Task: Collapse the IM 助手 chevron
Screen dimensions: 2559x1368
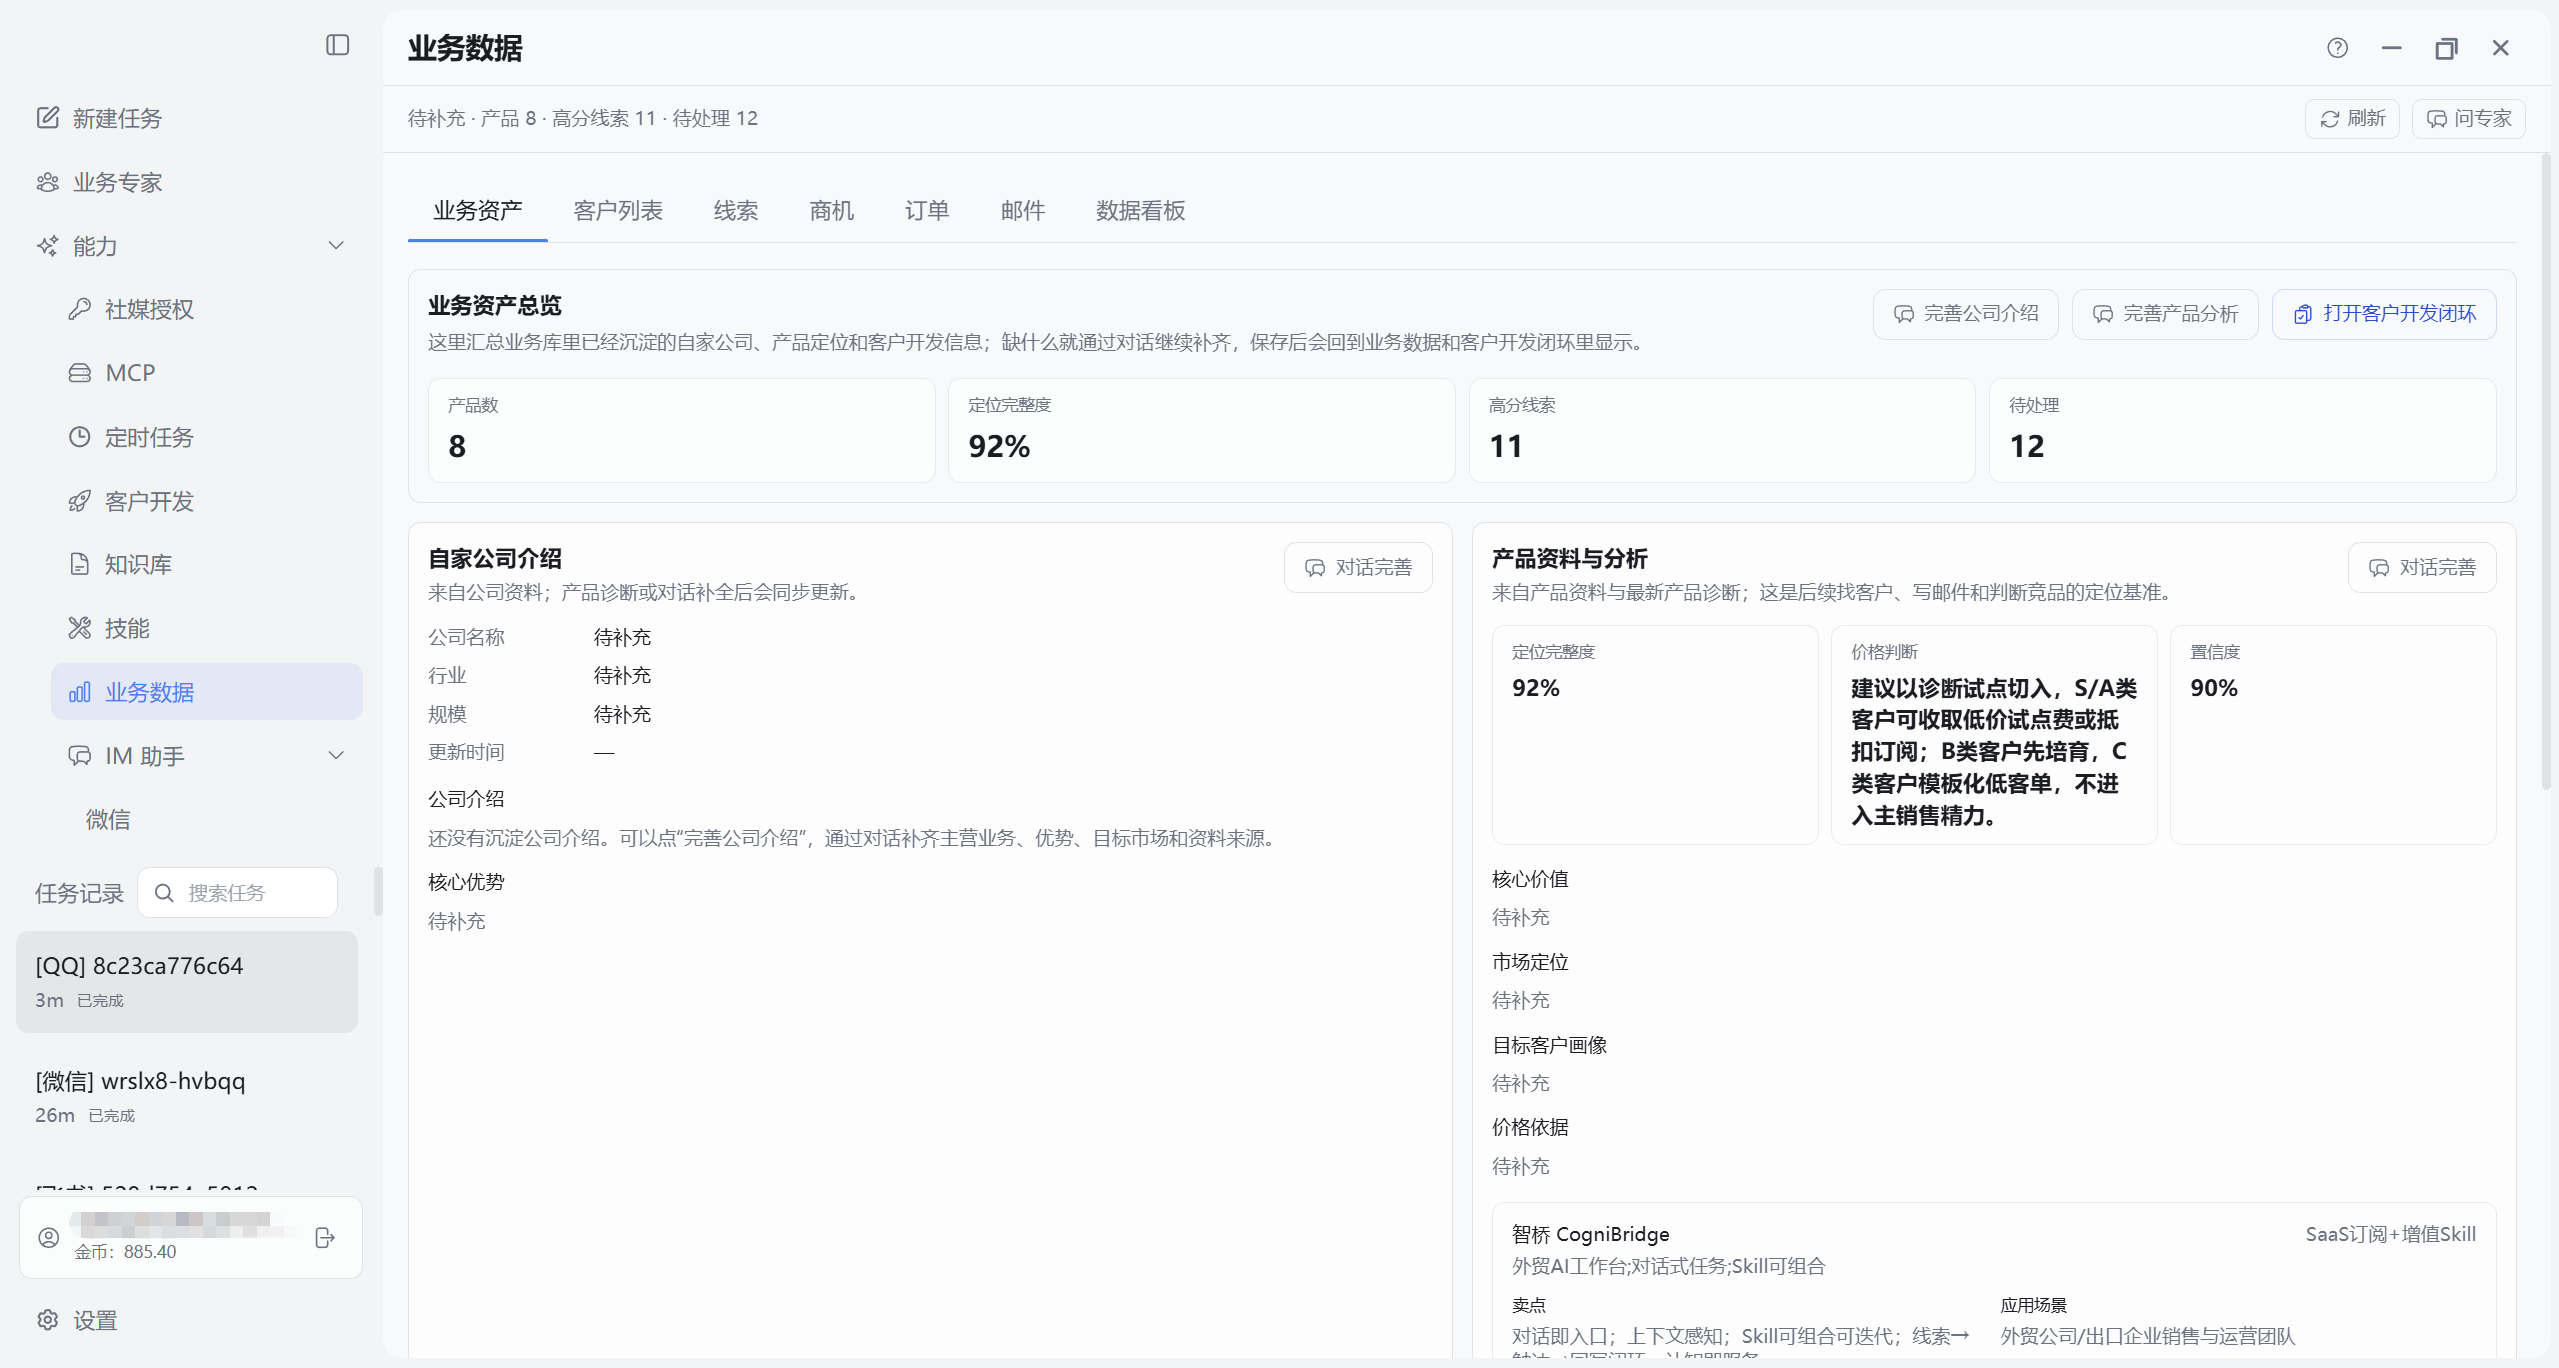Action: pyautogui.click(x=337, y=756)
